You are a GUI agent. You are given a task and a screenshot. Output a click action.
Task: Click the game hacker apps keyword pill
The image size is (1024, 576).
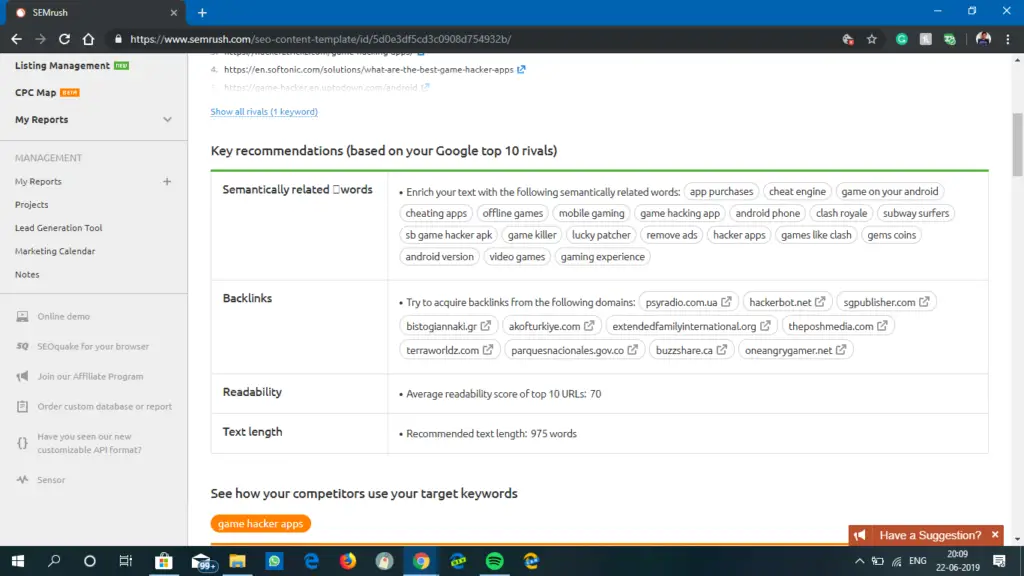pyautogui.click(x=261, y=524)
